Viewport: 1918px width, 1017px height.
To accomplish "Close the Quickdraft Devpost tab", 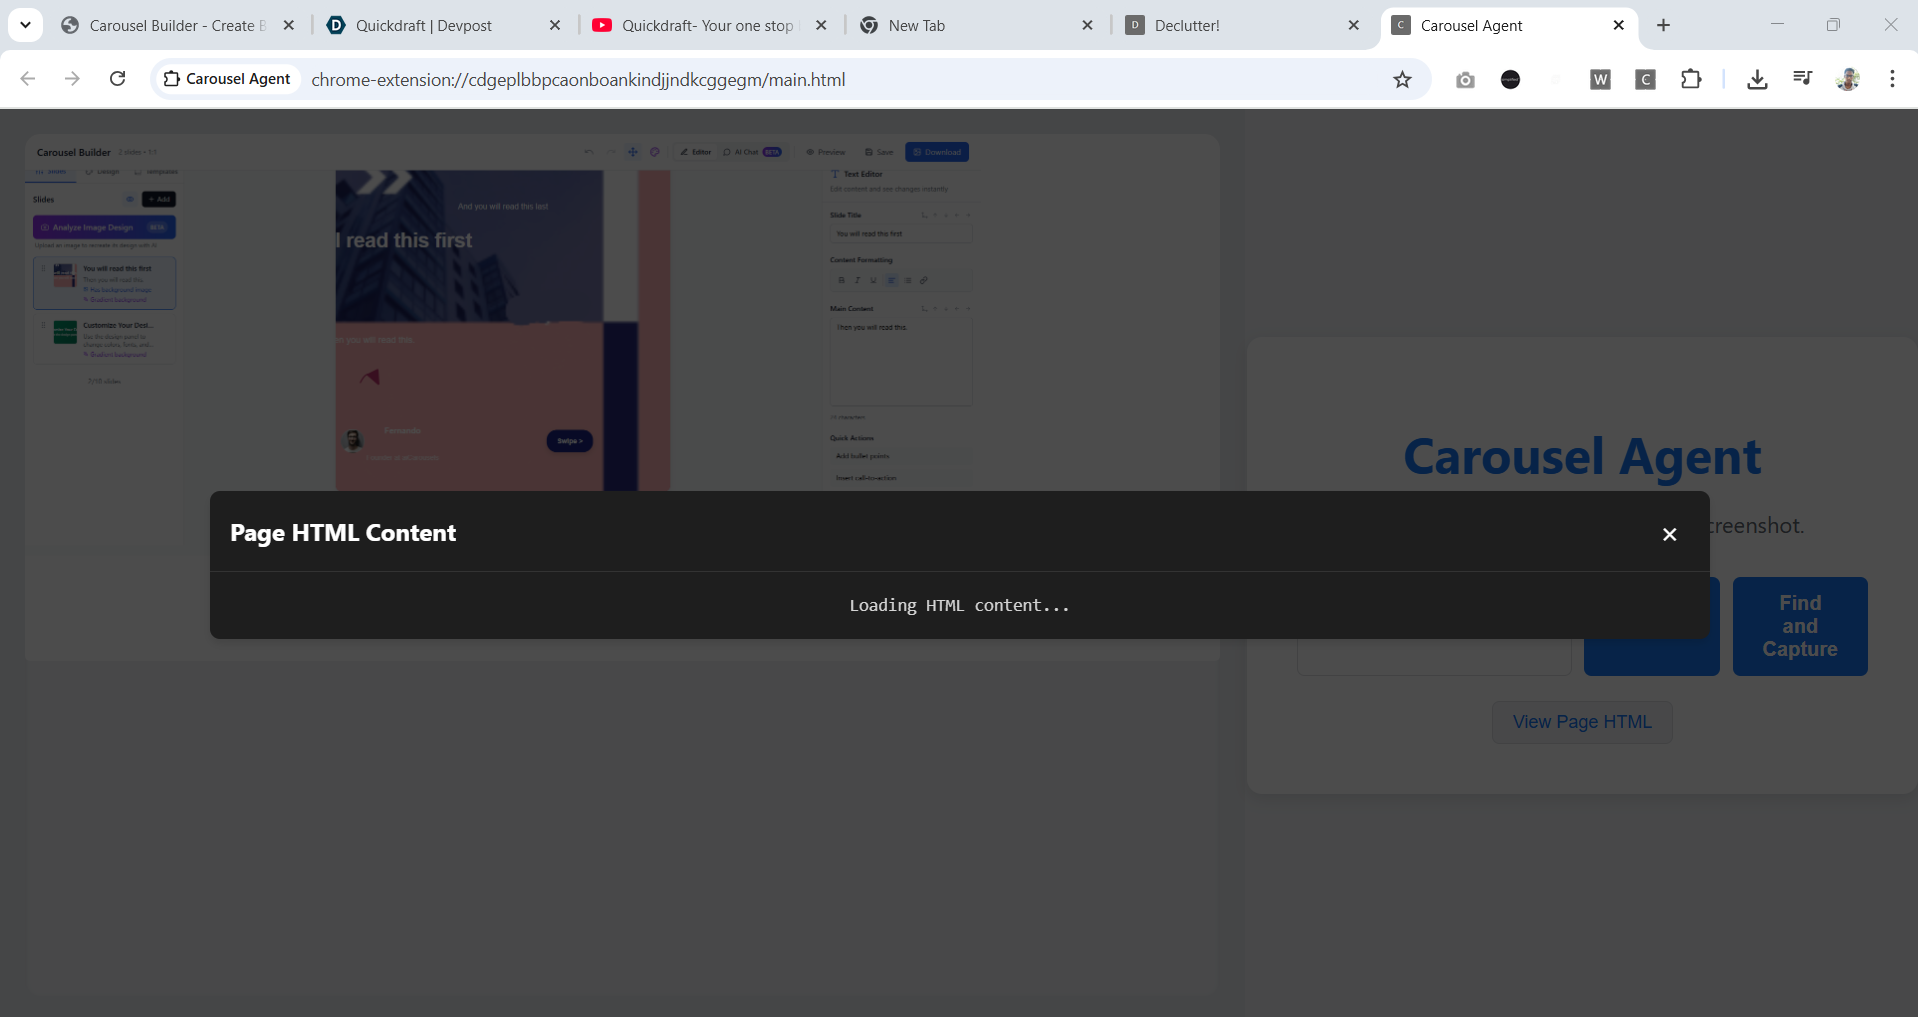I will pyautogui.click(x=555, y=26).
